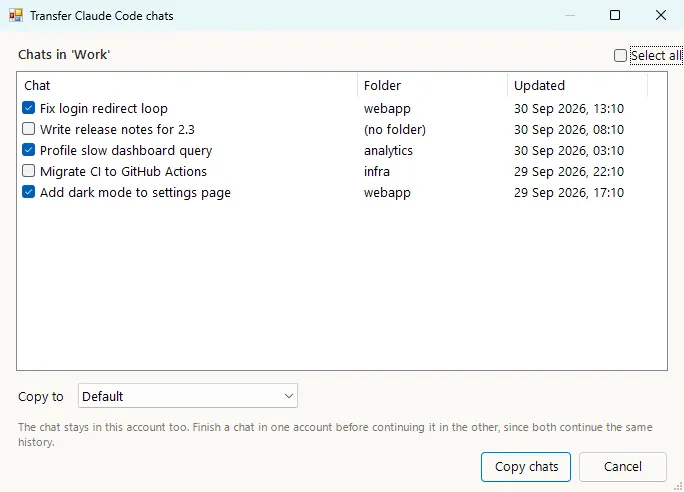Click the '(no folder)' cell

coord(395,130)
